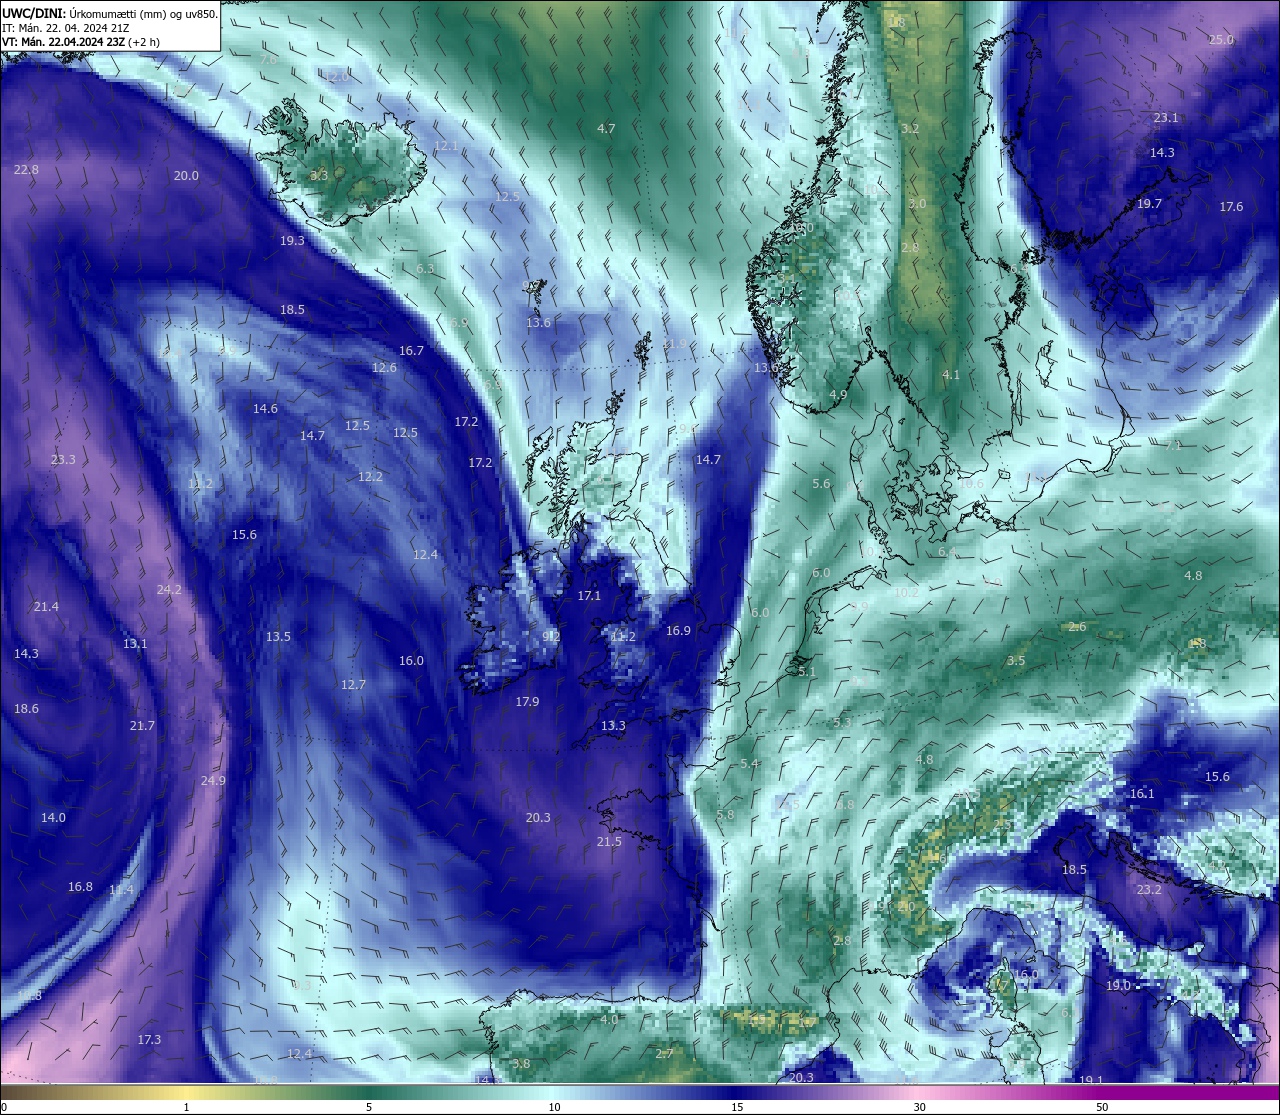Click the colour scale label 10
The height and width of the screenshot is (1115, 1280).
coord(554,1107)
